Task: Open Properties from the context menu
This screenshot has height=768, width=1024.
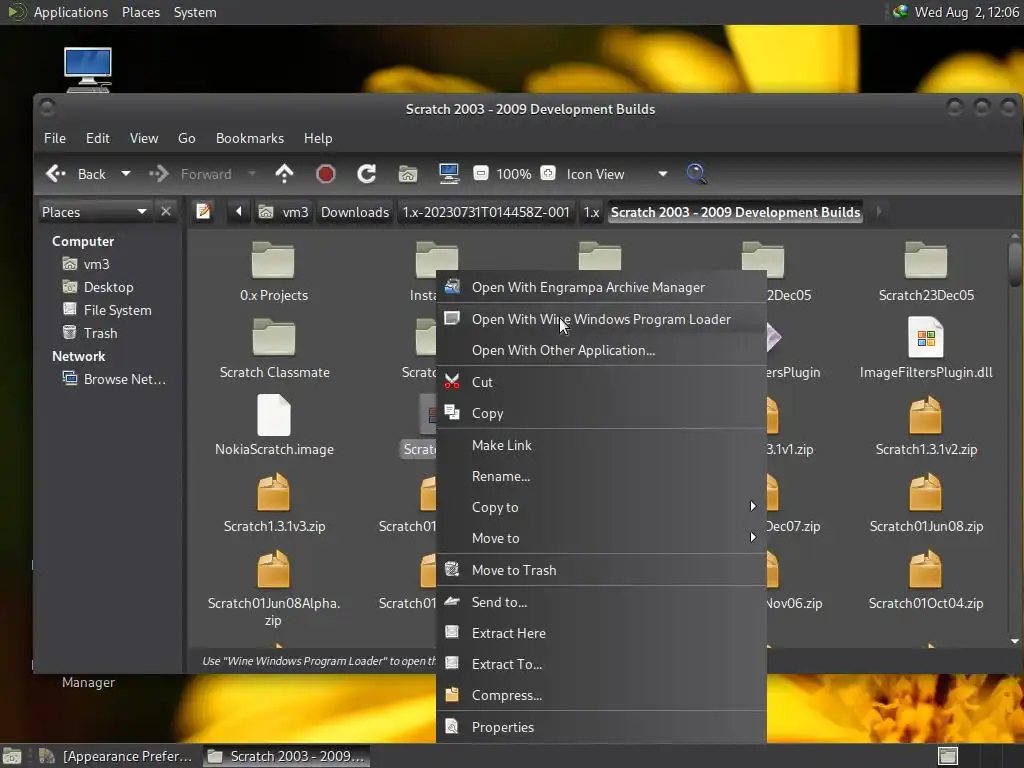Action: coord(601,727)
